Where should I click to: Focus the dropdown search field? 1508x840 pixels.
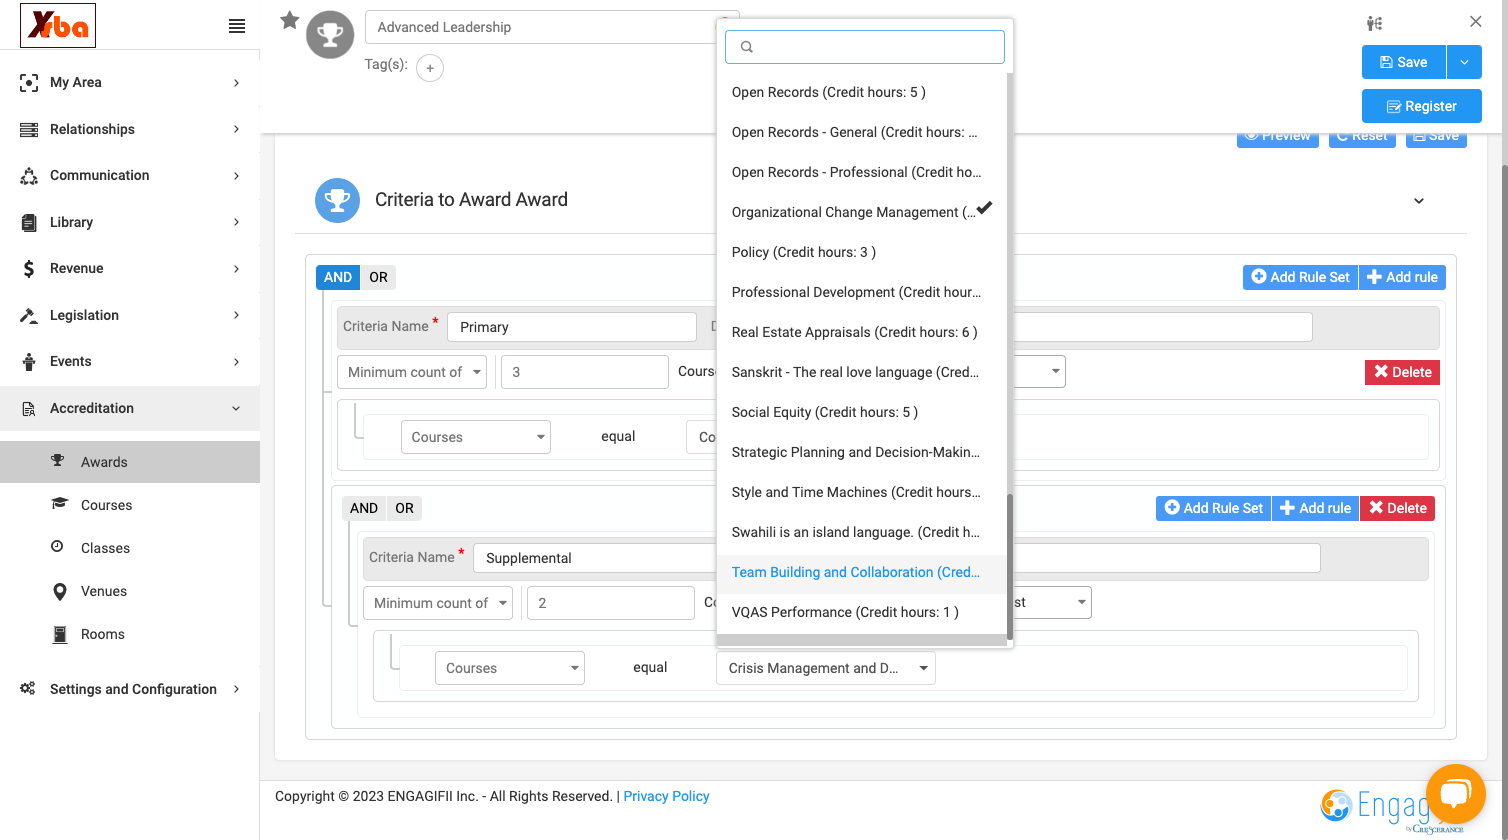(x=865, y=47)
